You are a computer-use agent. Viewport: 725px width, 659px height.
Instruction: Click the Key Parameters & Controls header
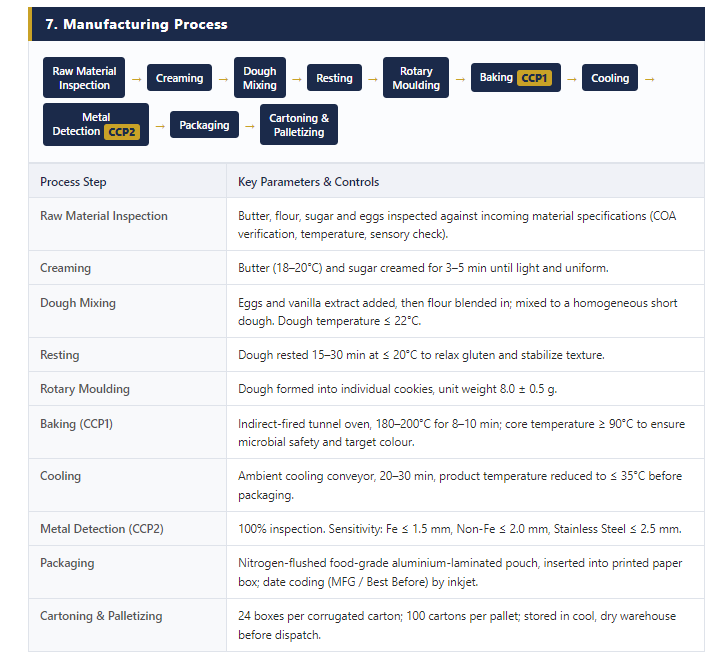[x=308, y=182]
